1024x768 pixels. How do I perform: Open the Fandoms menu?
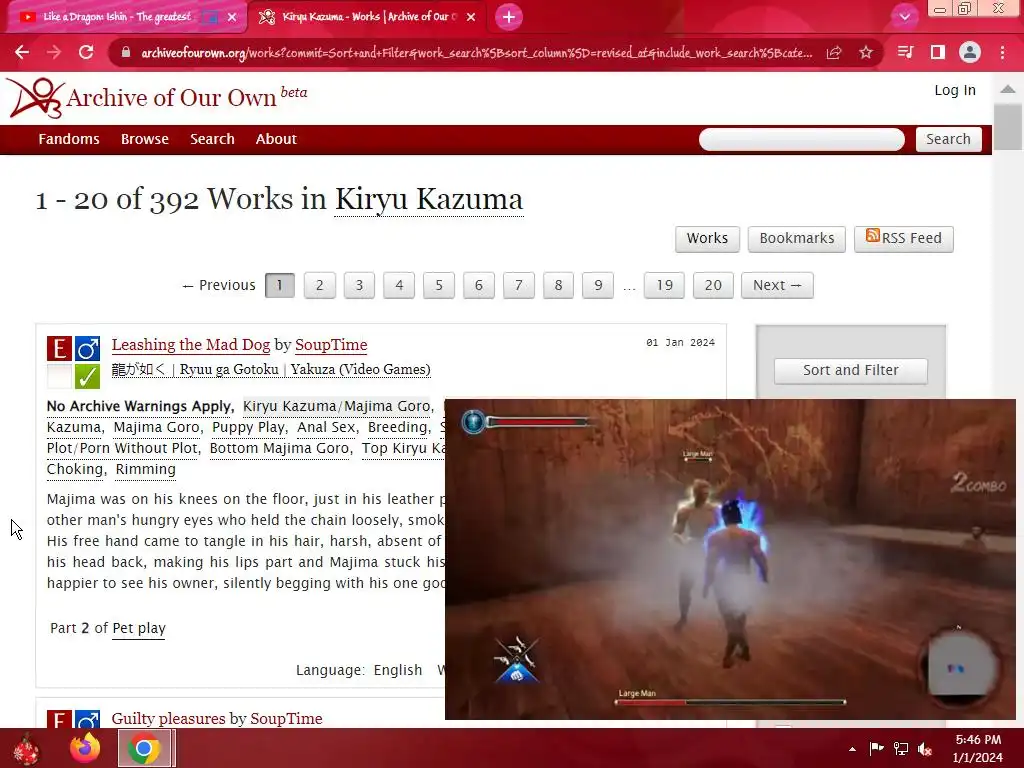point(69,139)
